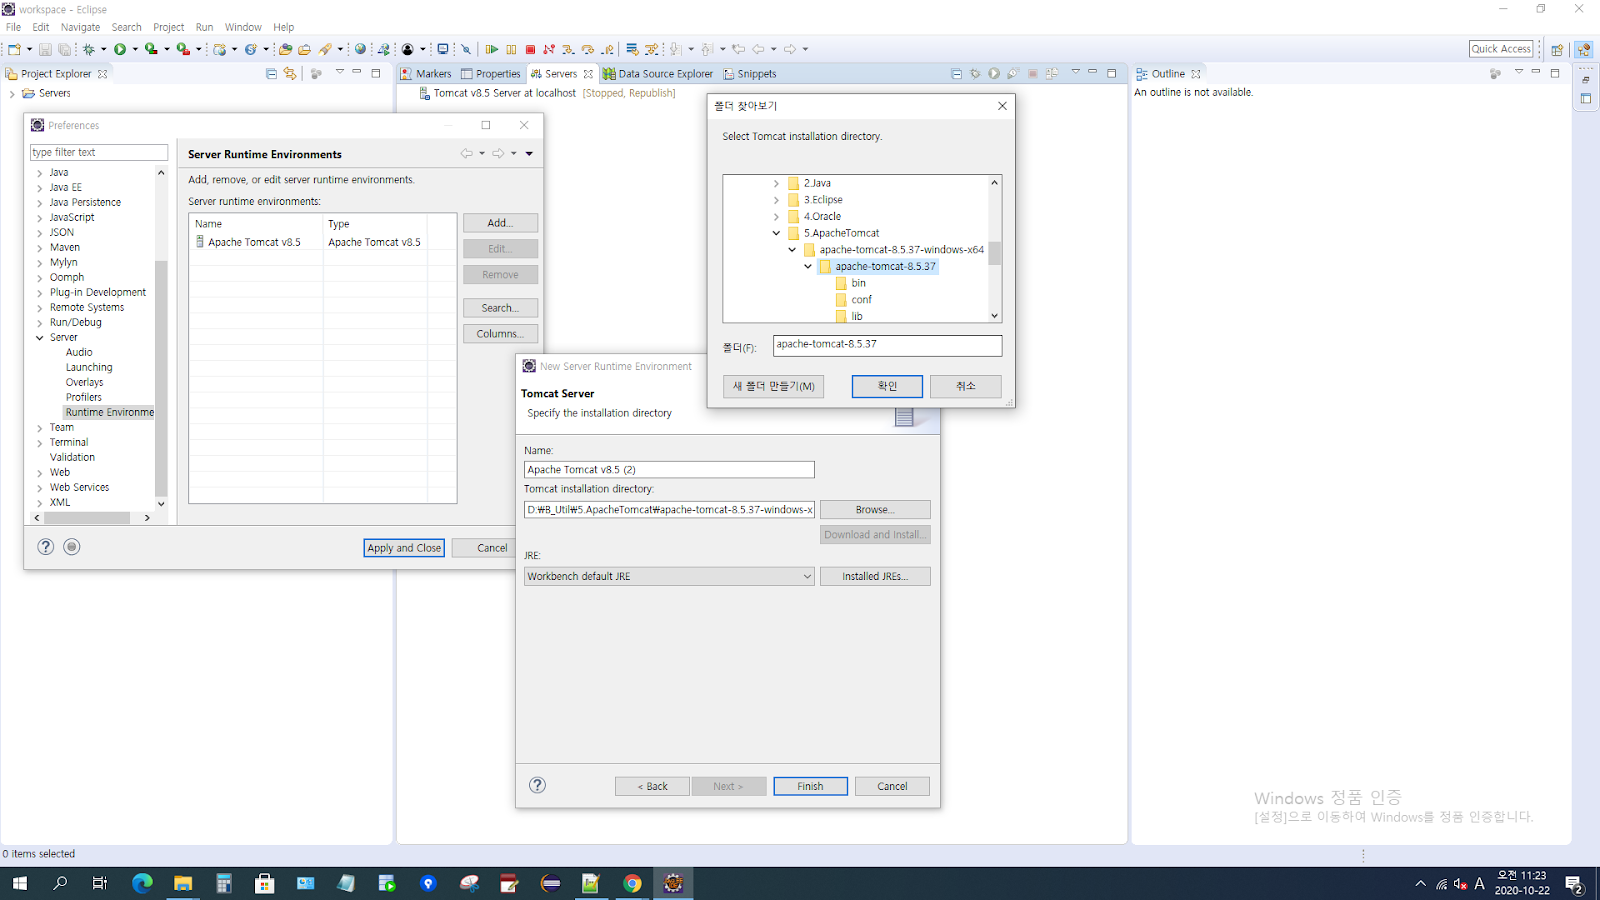
Task: Select the Java EE perspective icon
Action: pyautogui.click(x=1583, y=49)
